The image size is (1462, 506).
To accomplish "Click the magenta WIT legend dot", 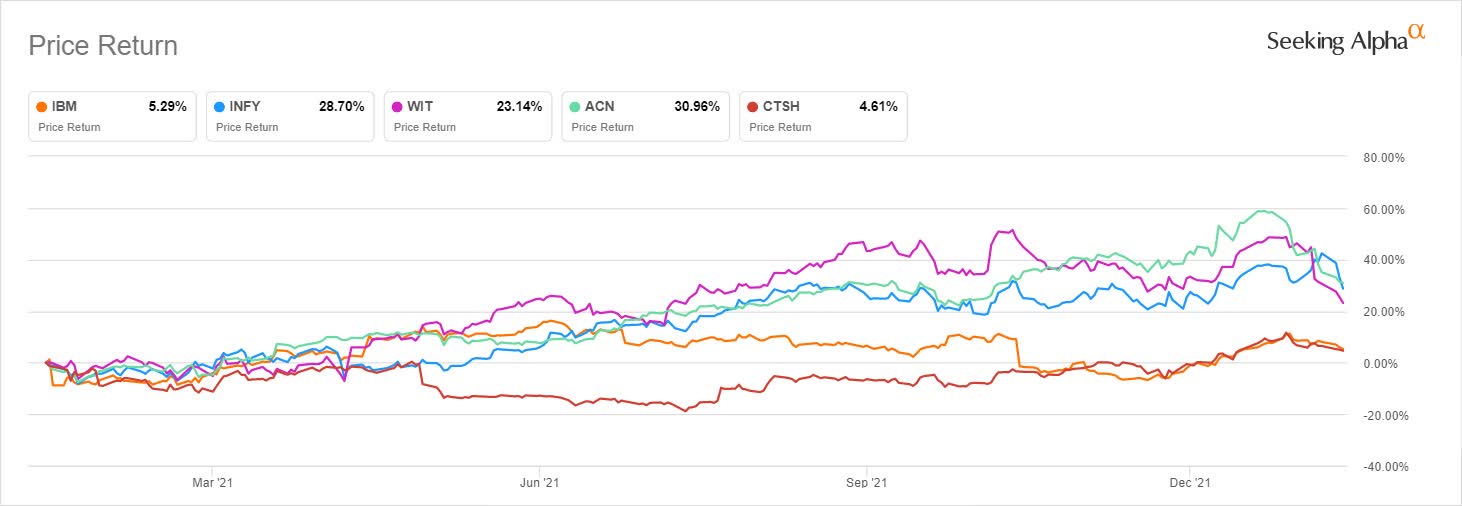I will [x=398, y=106].
